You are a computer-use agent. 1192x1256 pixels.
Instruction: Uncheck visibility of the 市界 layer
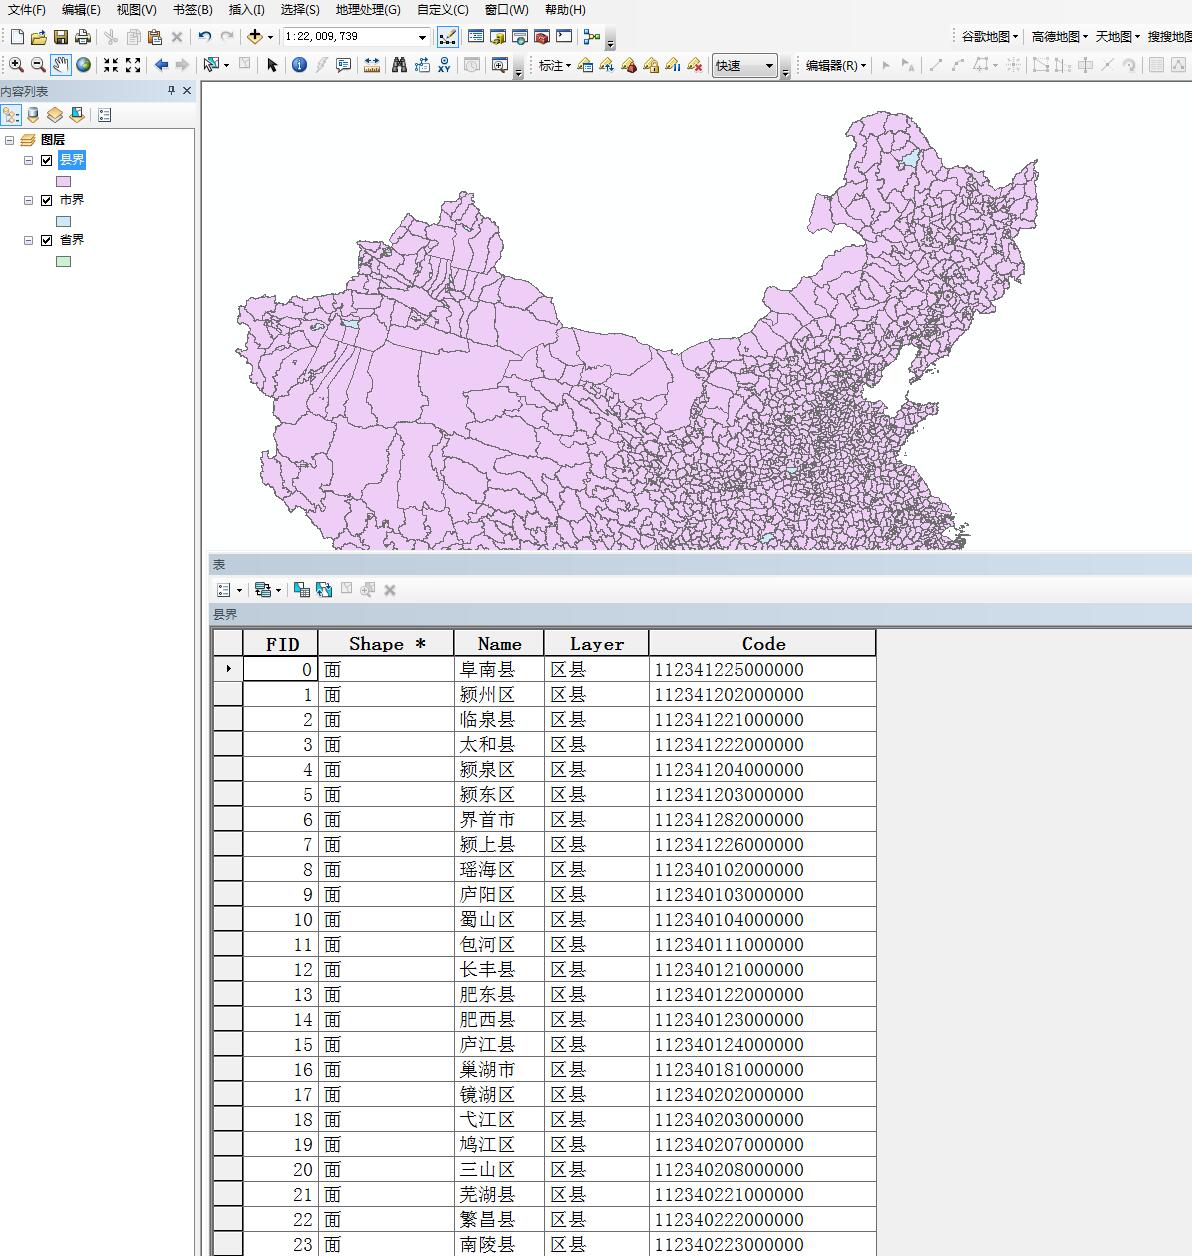46,199
